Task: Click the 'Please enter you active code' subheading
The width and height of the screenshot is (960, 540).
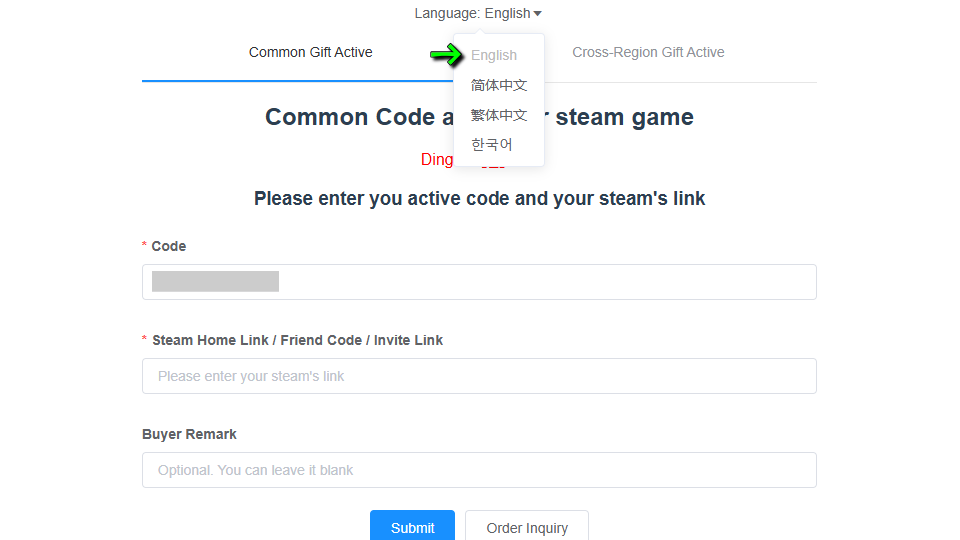Action: (x=479, y=198)
